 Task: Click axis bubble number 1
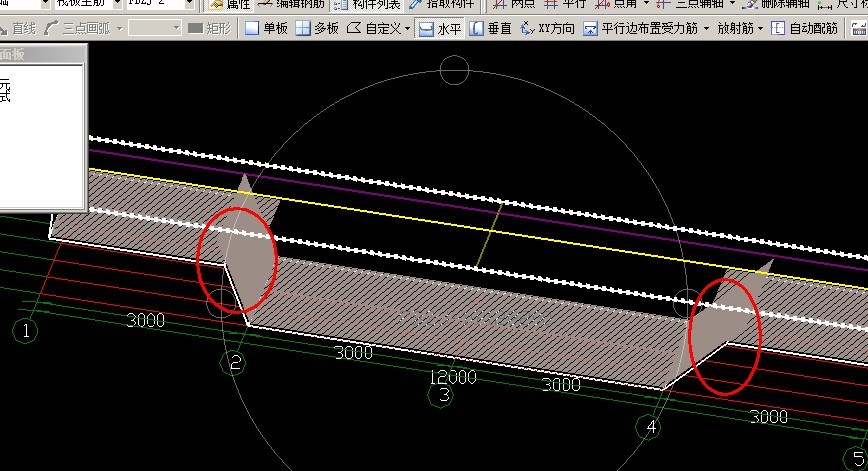click(25, 331)
